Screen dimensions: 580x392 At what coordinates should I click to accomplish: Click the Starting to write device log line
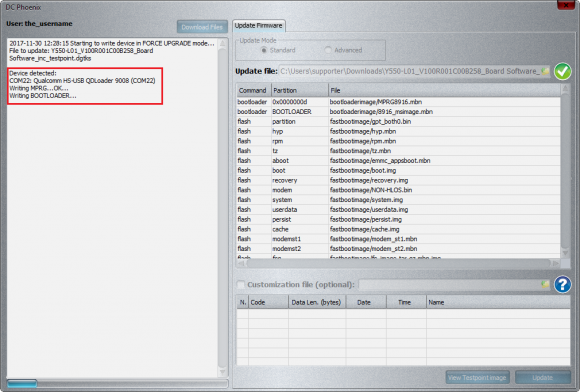[x=112, y=43]
